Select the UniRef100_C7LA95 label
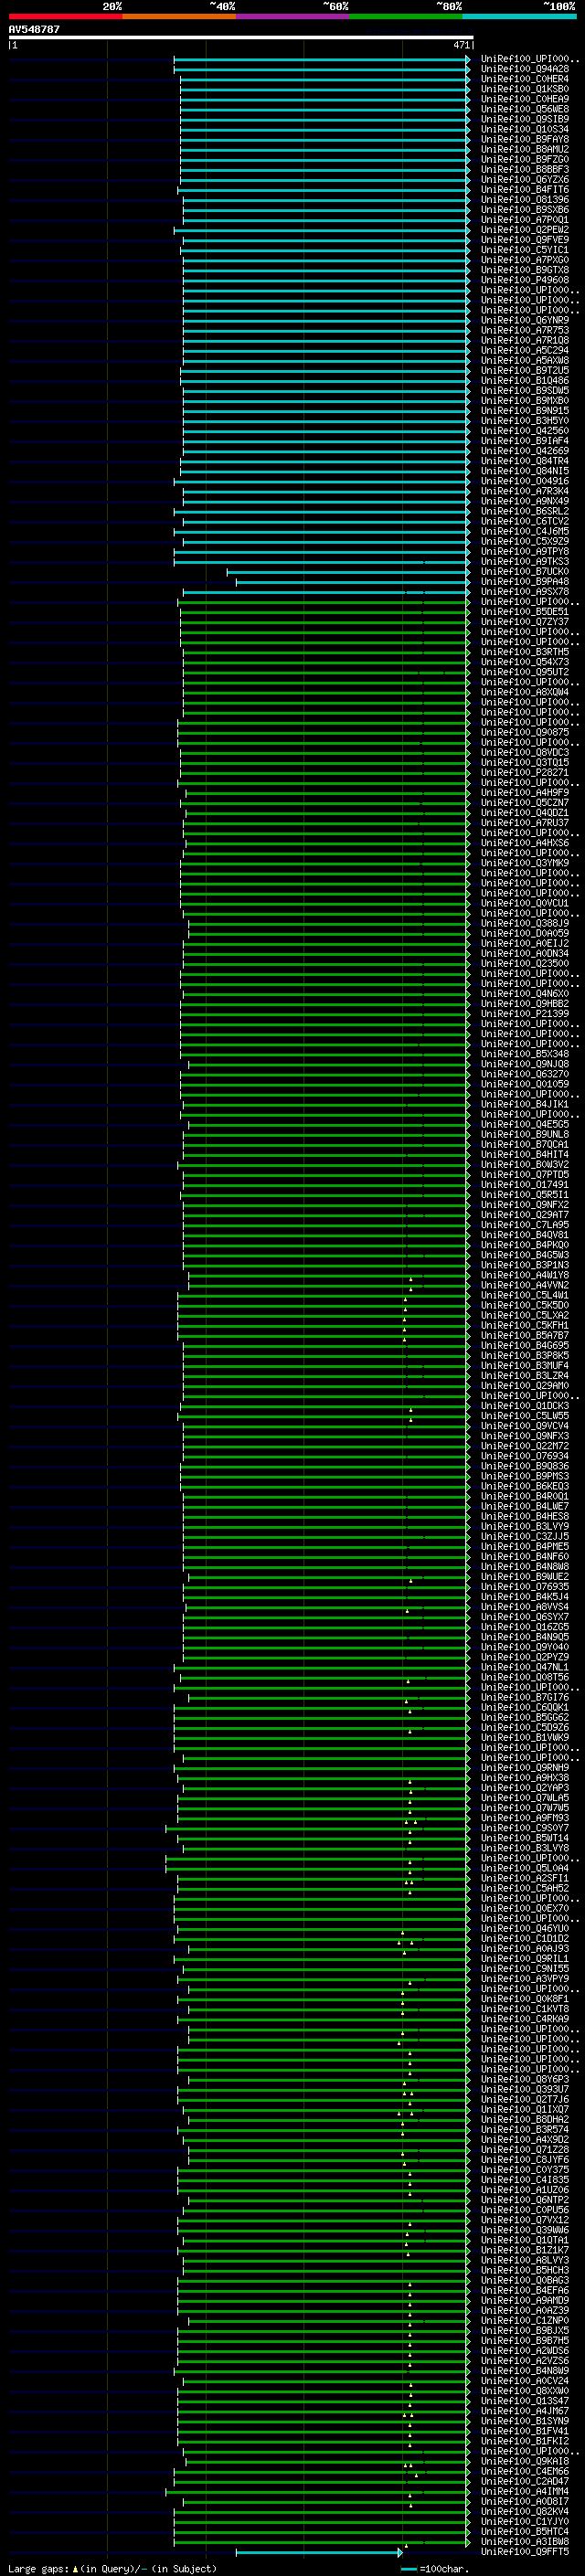Screen dimensions: 585x2576 click(525, 1224)
